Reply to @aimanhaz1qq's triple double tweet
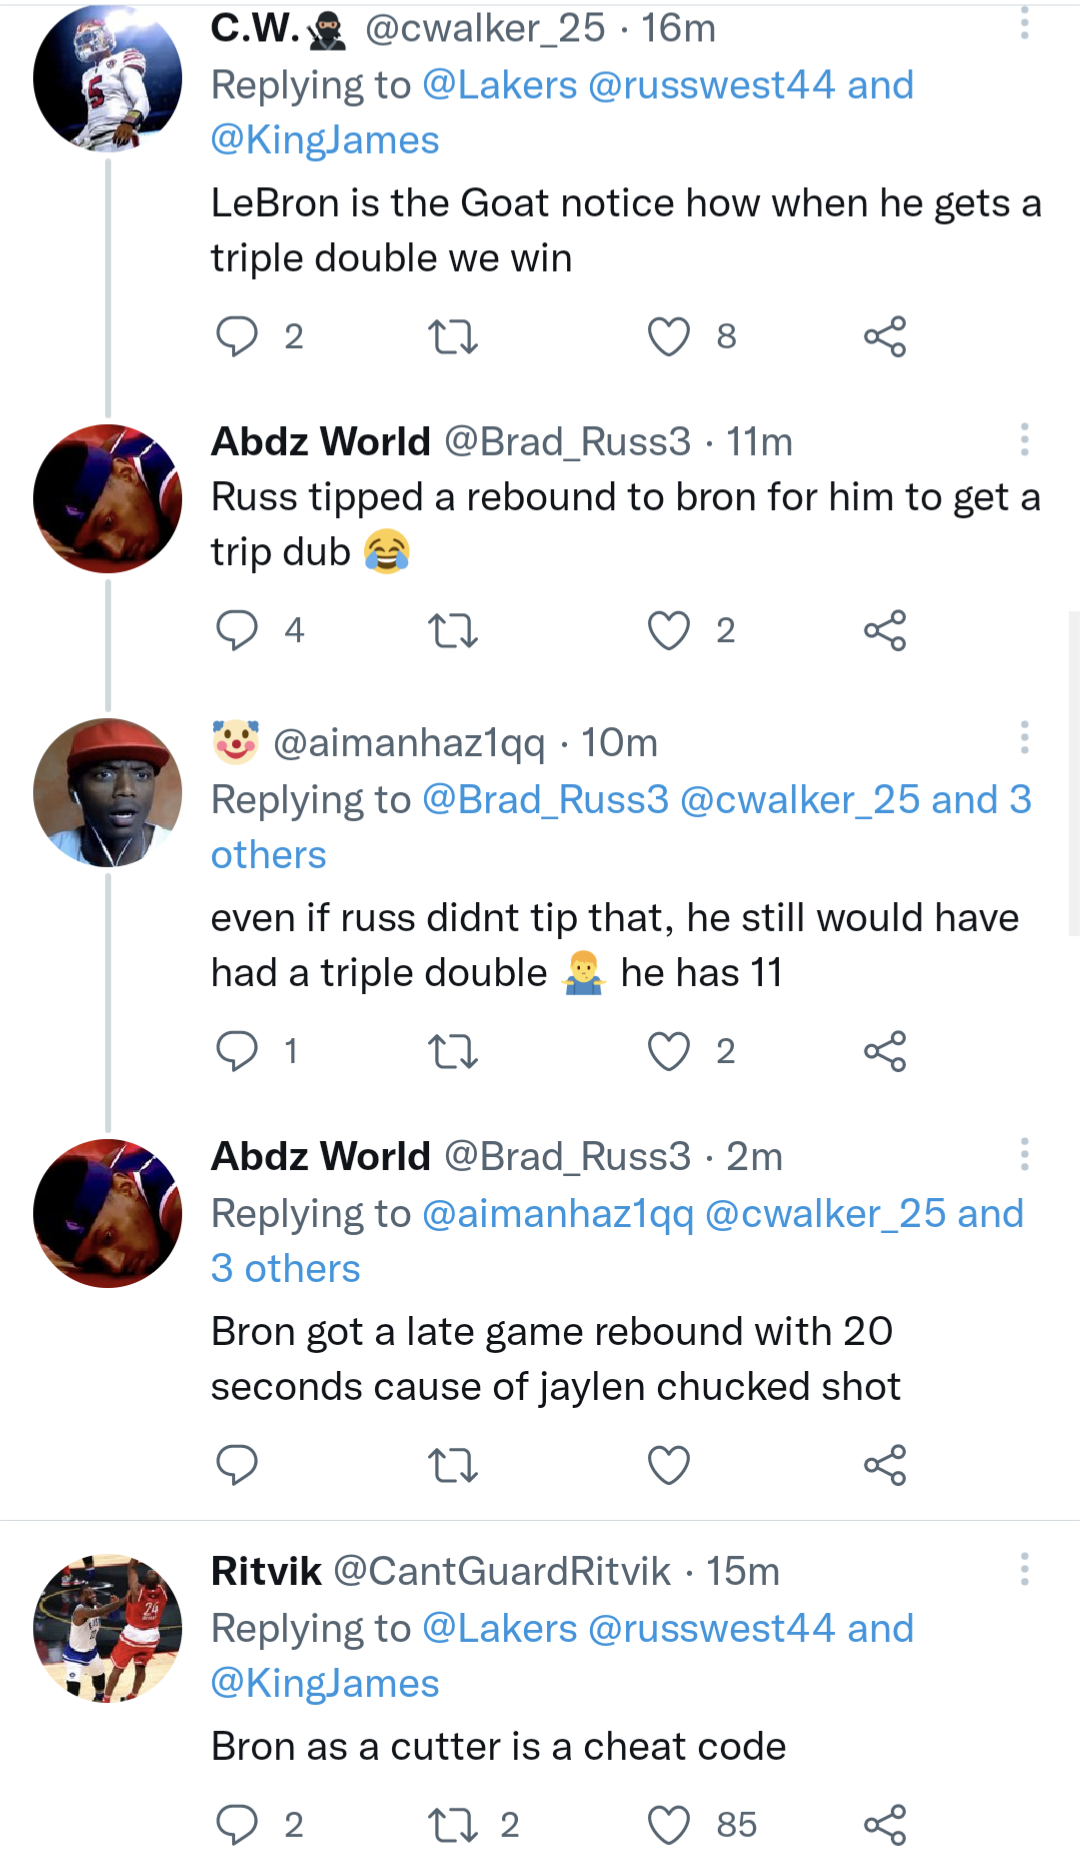The image size is (1080, 1866). (237, 1051)
